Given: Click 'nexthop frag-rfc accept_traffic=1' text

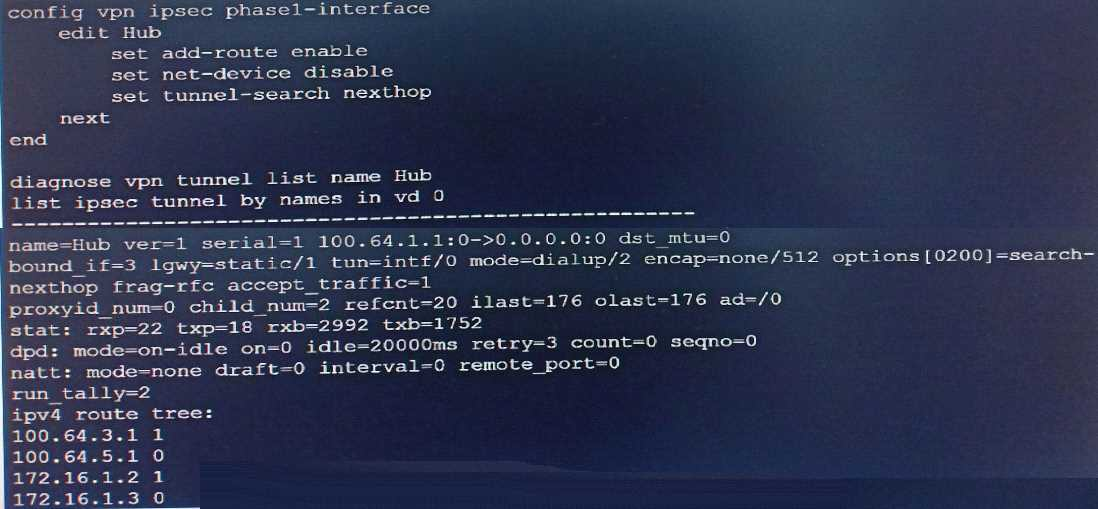Looking at the screenshot, I should point(220,282).
